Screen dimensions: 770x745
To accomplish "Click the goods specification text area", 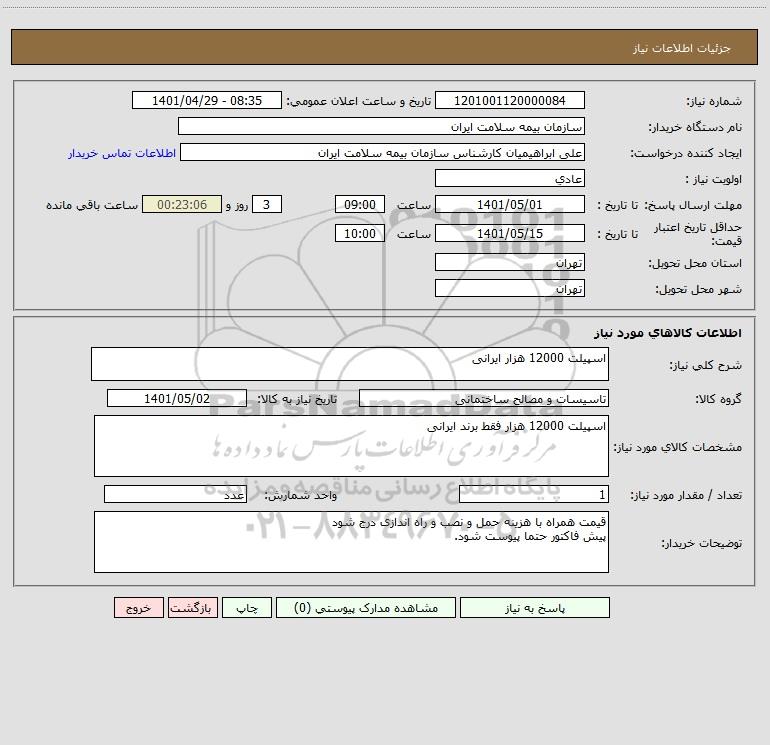I will [x=351, y=446].
